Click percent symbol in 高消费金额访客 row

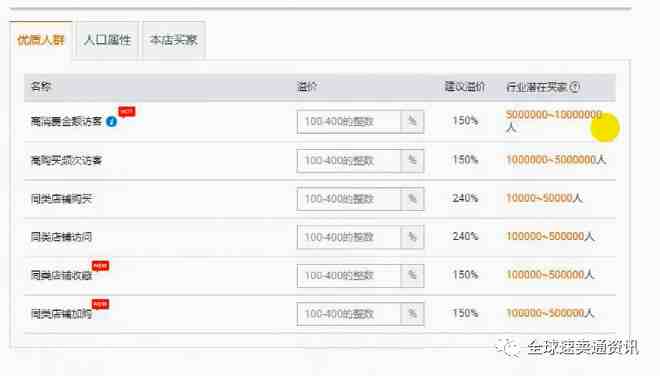(412, 122)
